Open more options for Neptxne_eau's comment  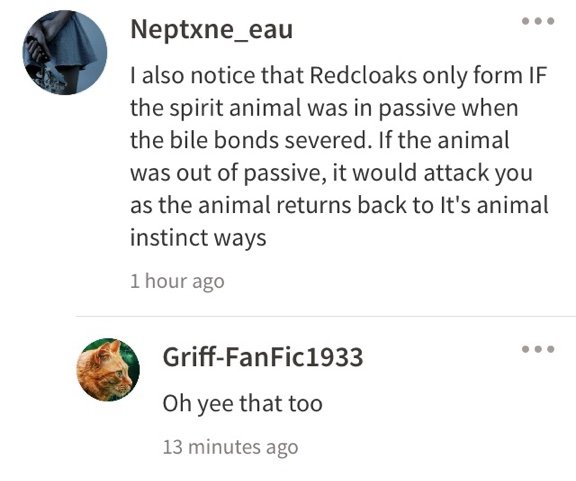click(538, 21)
